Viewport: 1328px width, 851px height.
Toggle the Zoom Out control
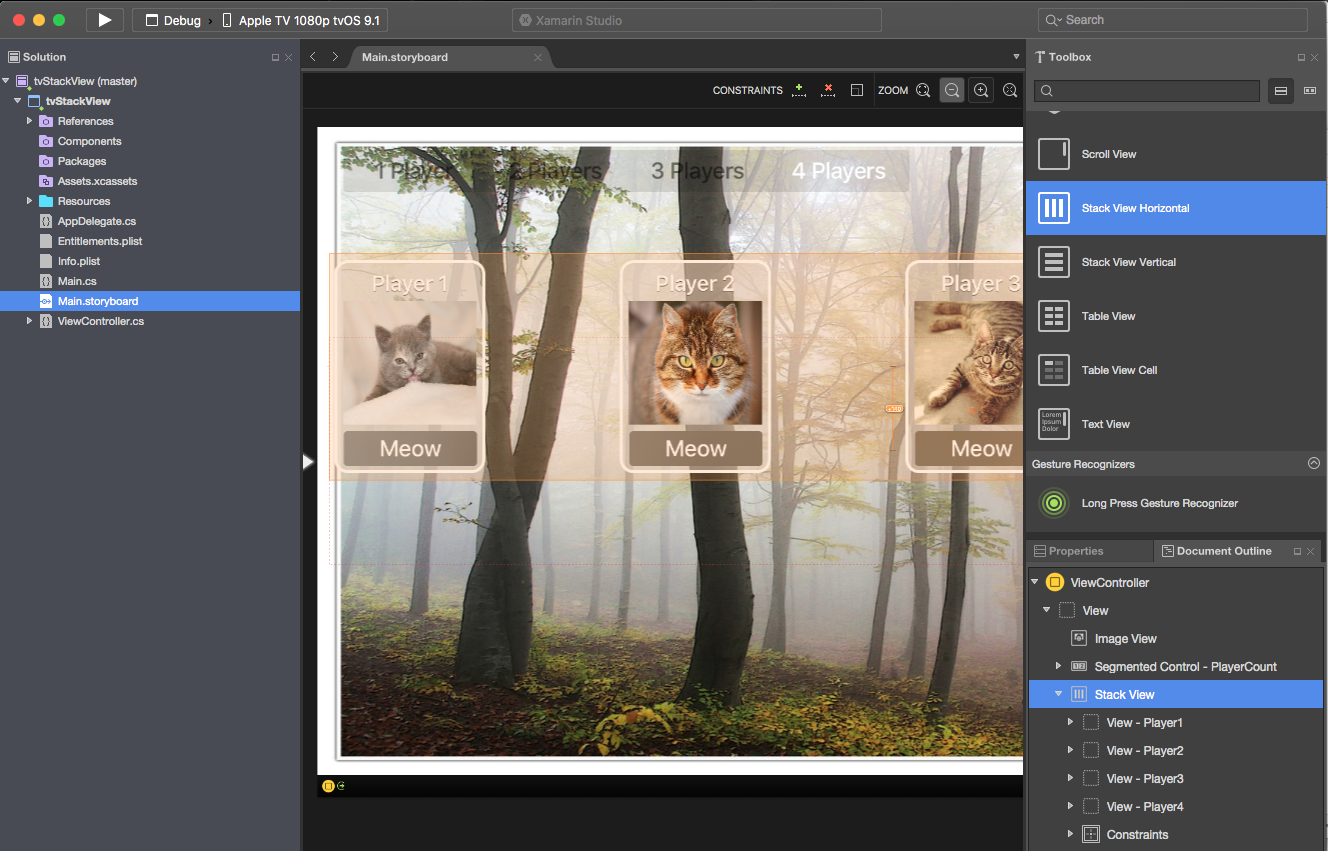coord(951,90)
